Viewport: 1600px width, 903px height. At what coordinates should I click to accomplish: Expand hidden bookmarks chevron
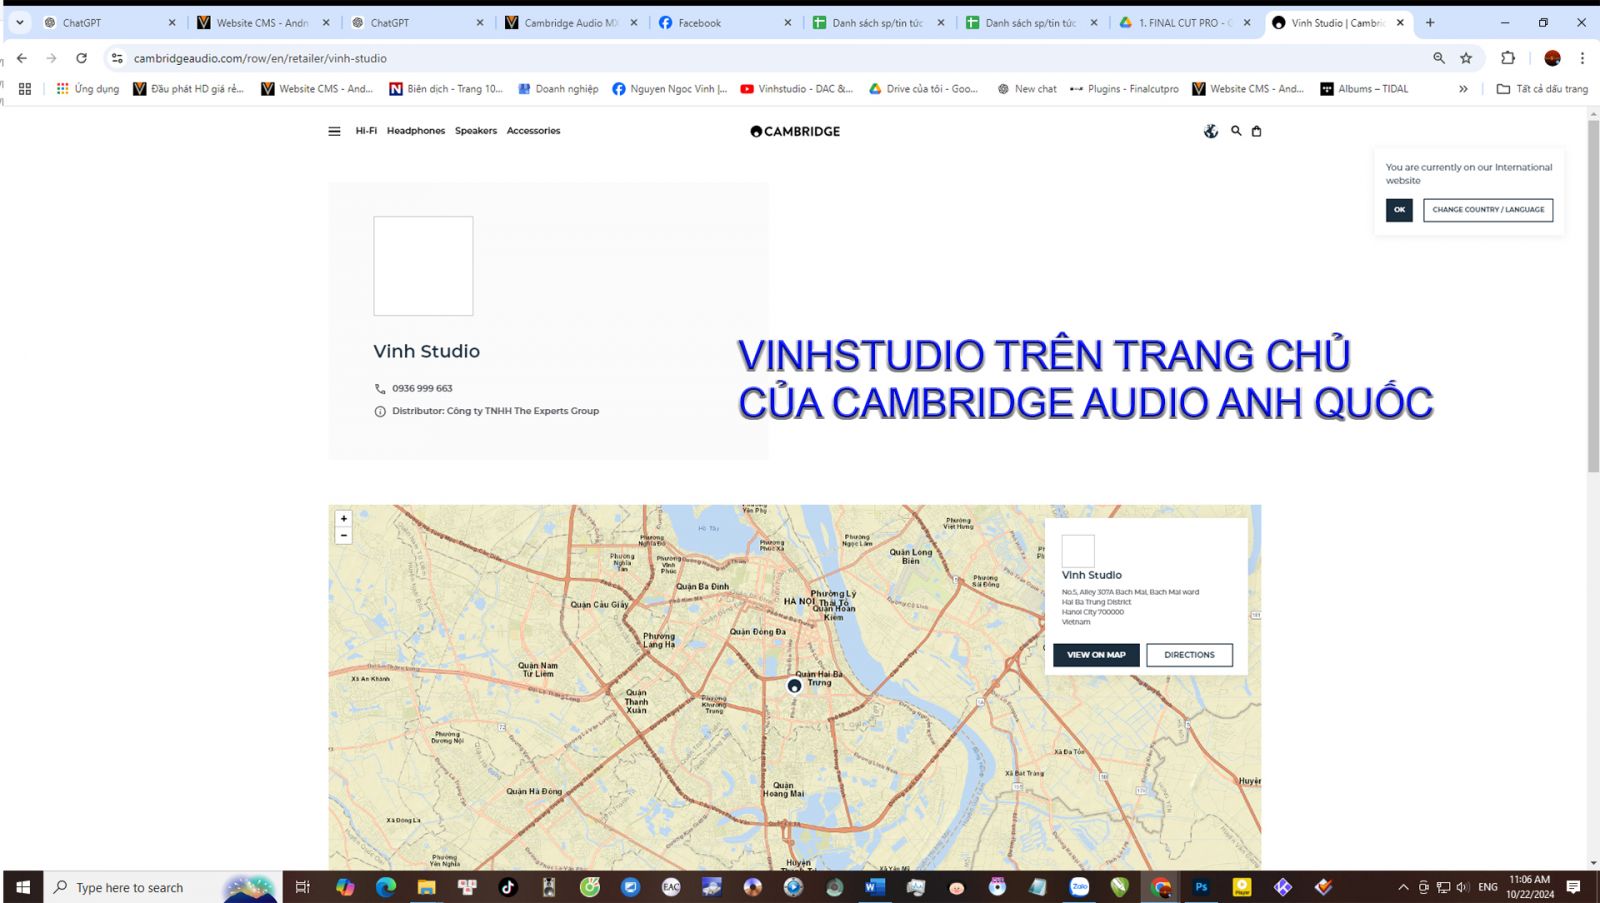[1463, 89]
